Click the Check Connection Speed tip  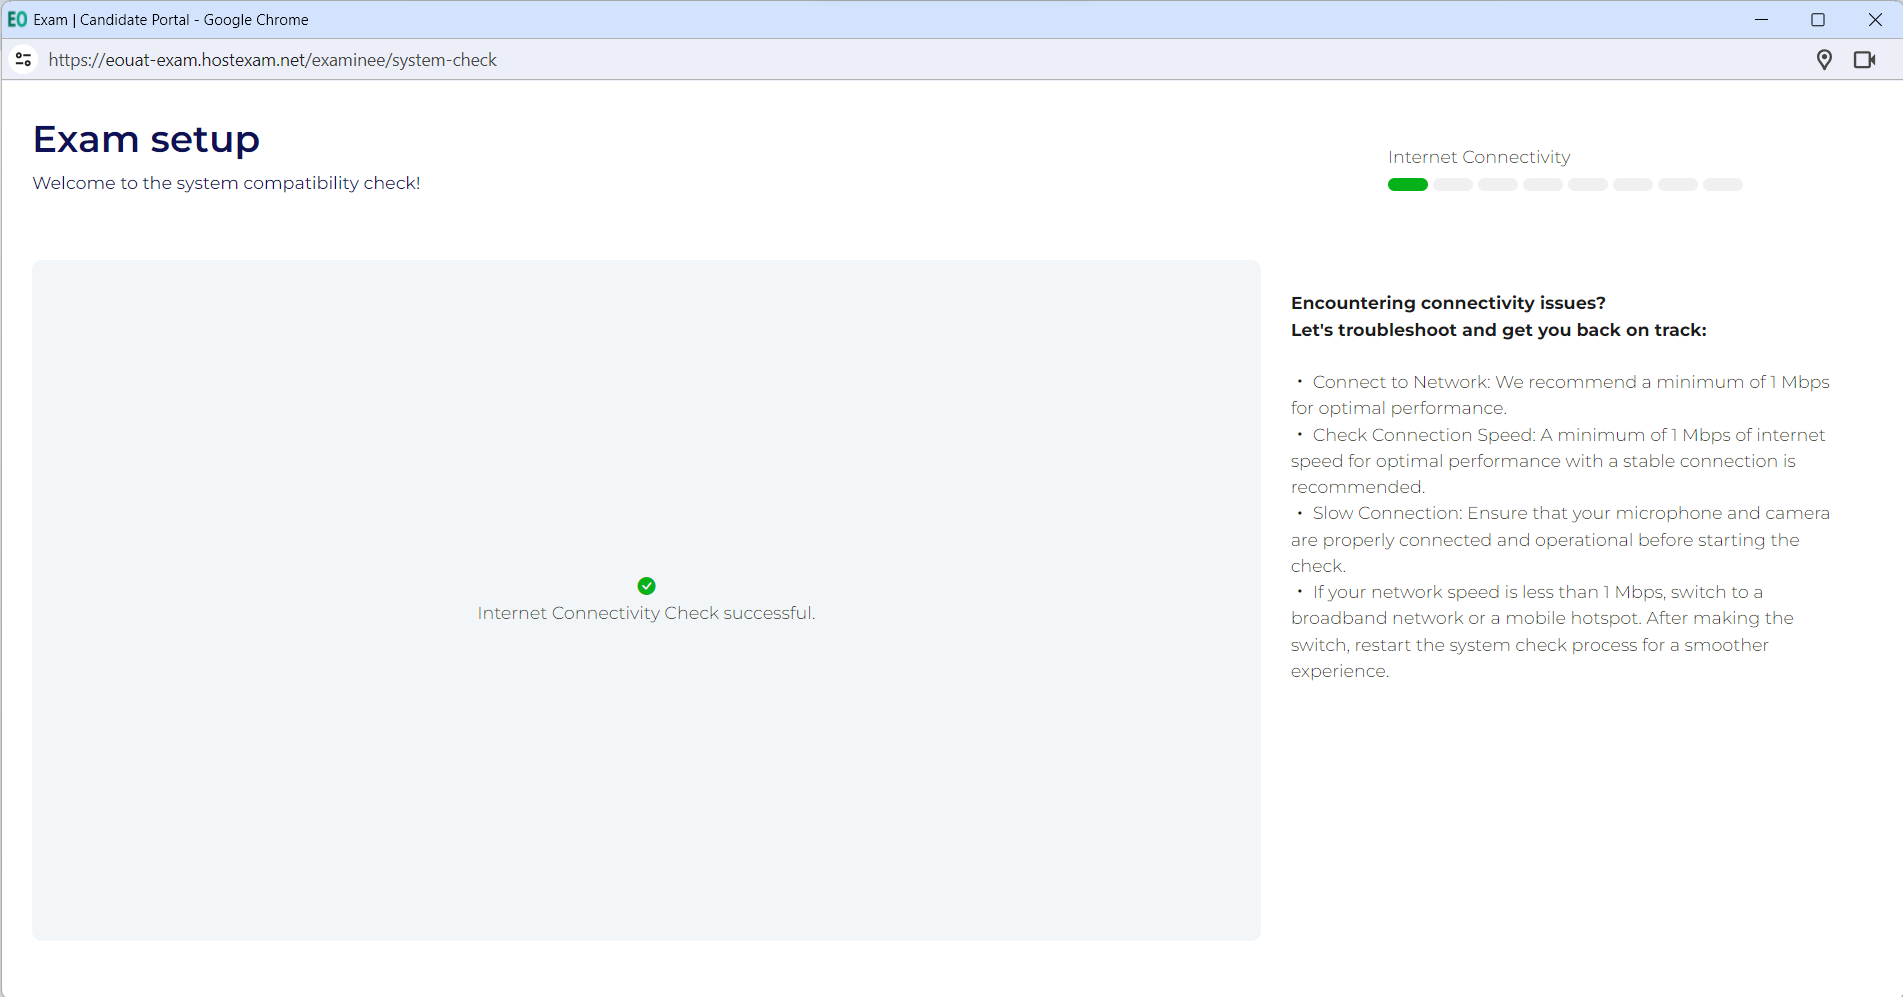1567,436
